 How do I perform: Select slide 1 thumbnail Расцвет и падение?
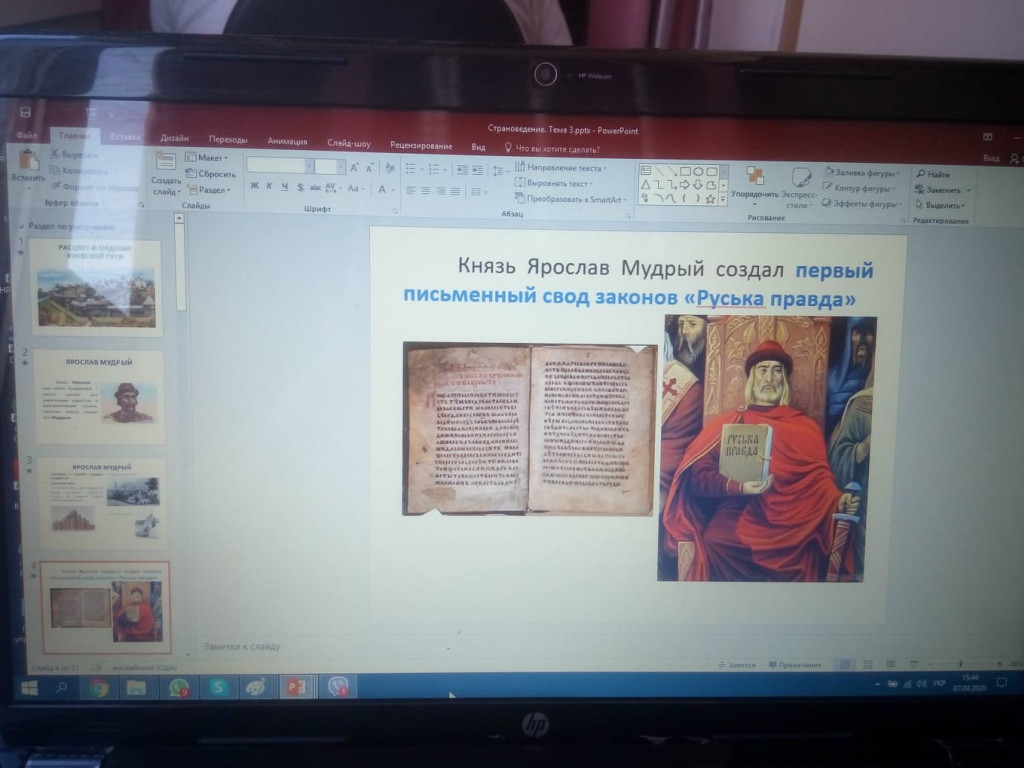96,287
